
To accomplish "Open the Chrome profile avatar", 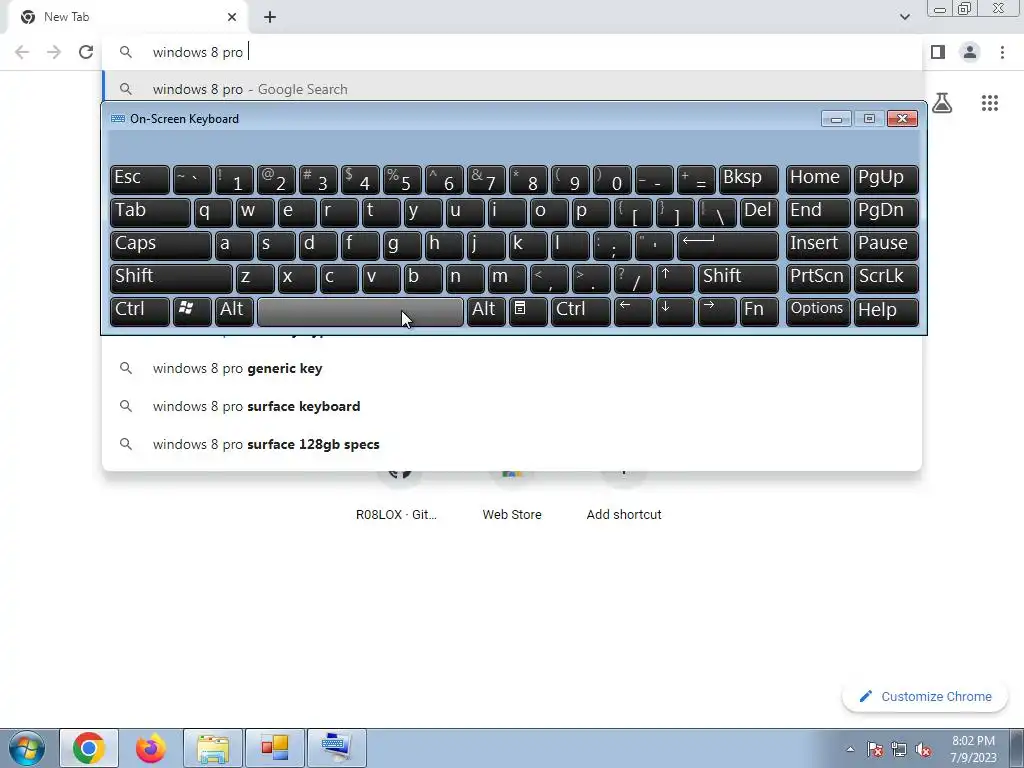I will point(970,52).
